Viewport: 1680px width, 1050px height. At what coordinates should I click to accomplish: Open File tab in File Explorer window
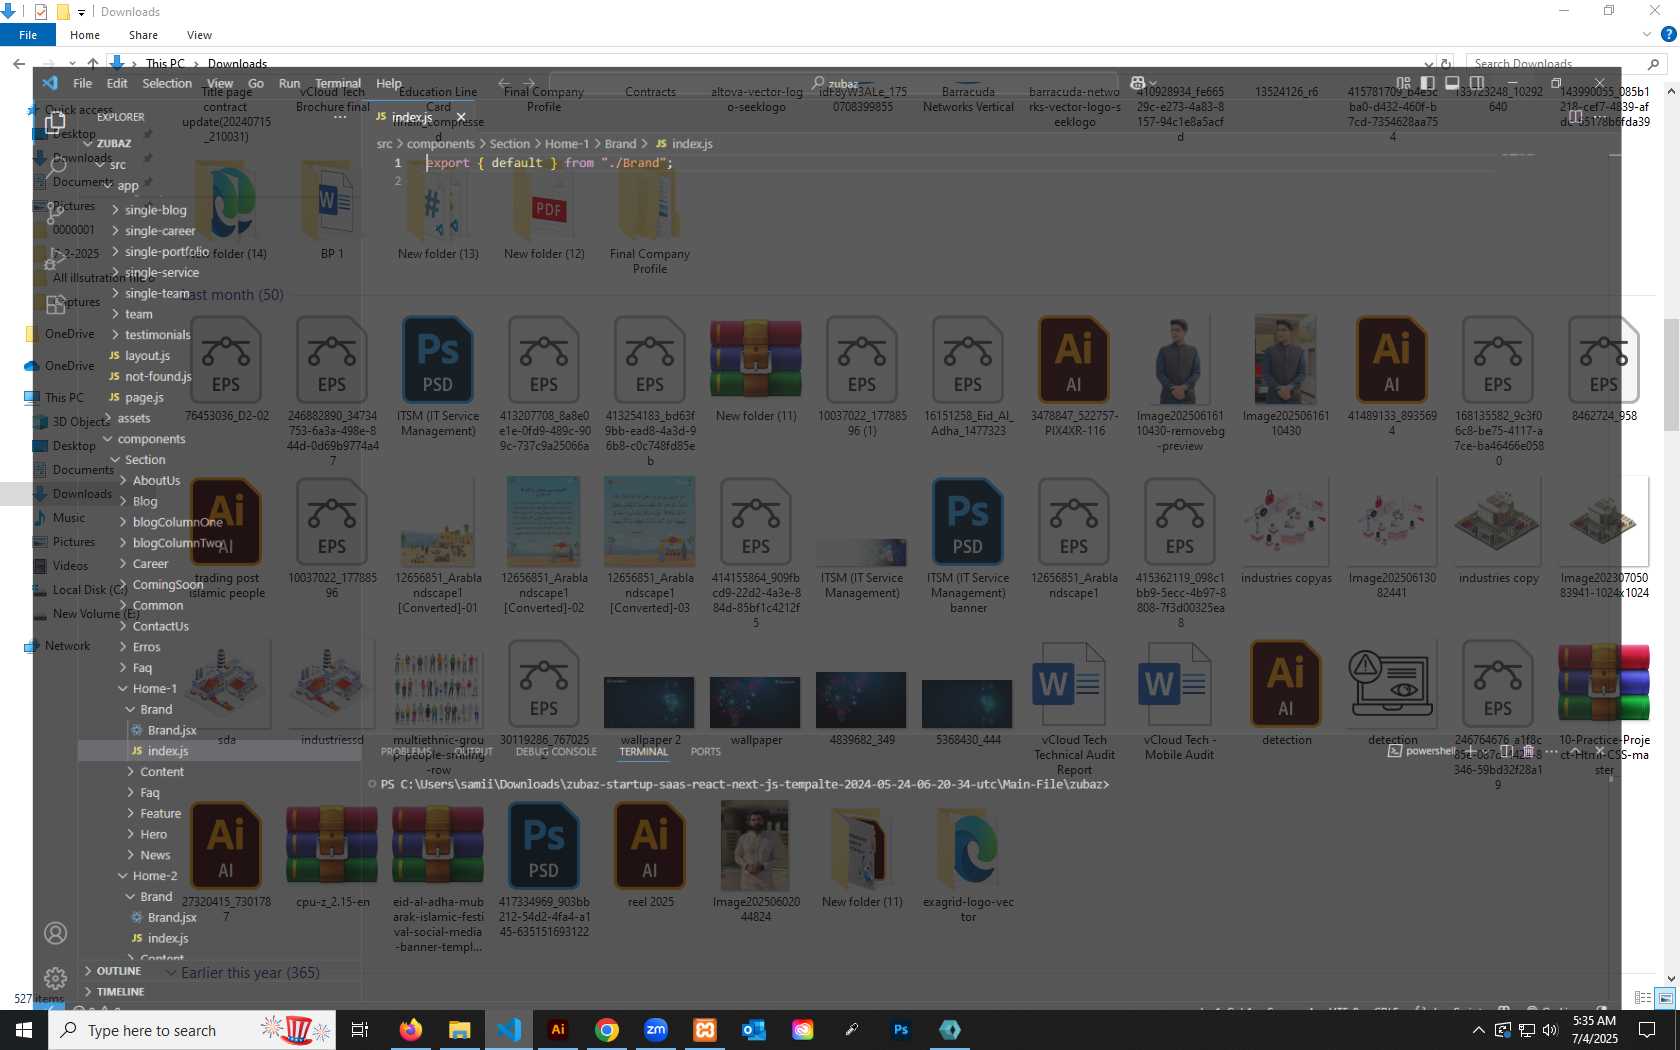click(28, 35)
